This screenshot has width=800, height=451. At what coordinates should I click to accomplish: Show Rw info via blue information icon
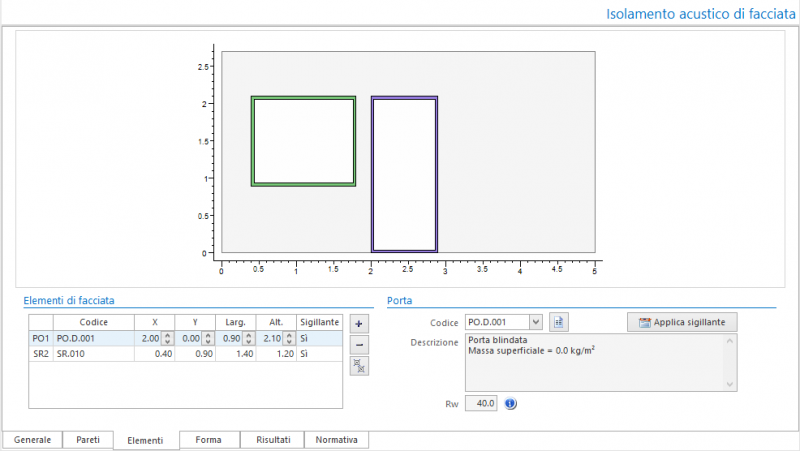[510, 404]
